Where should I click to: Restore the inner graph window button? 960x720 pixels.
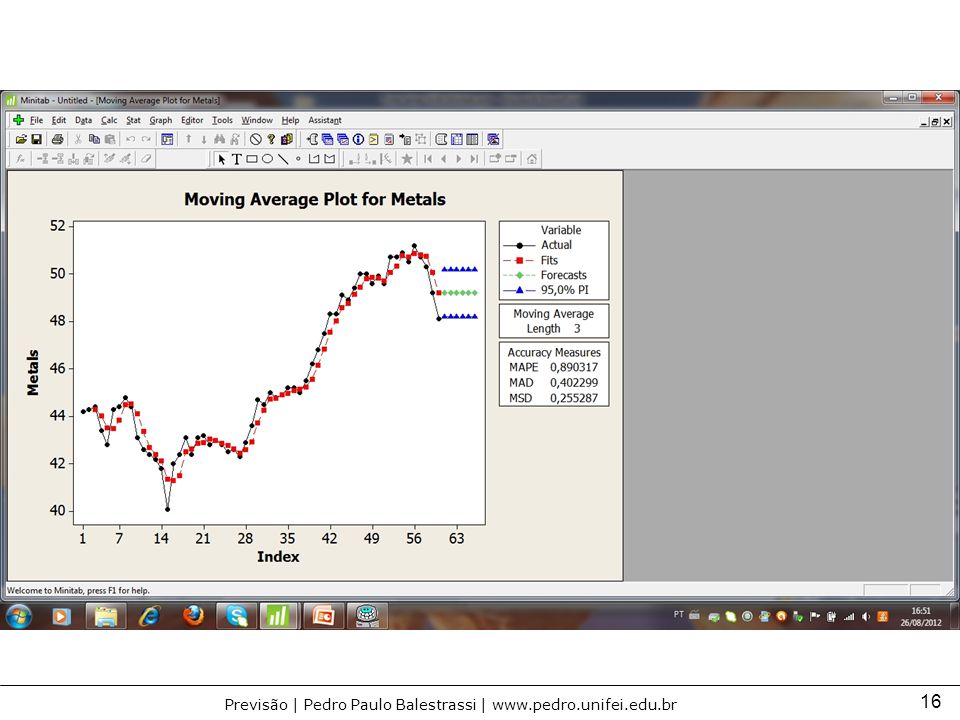click(935, 121)
